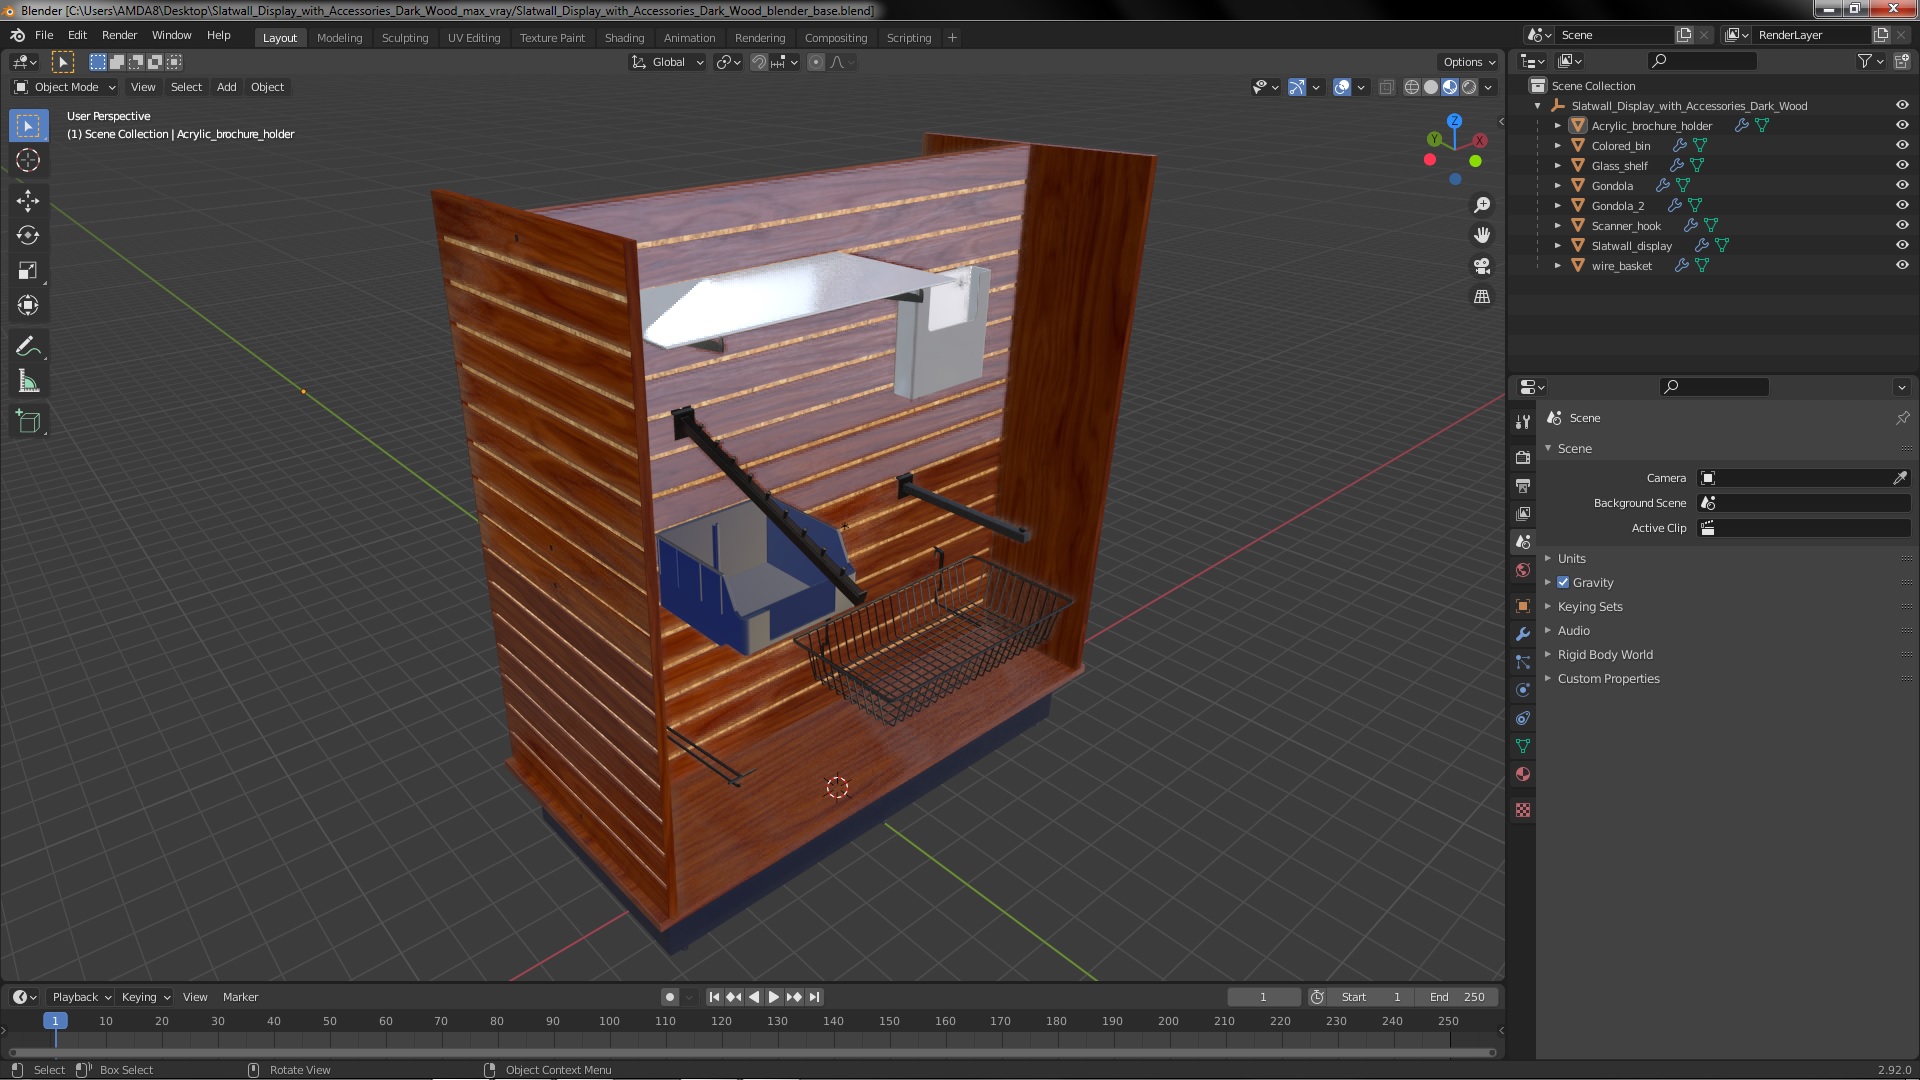Open timeline Keying popover
This screenshot has width=1920, height=1080.
145,997
